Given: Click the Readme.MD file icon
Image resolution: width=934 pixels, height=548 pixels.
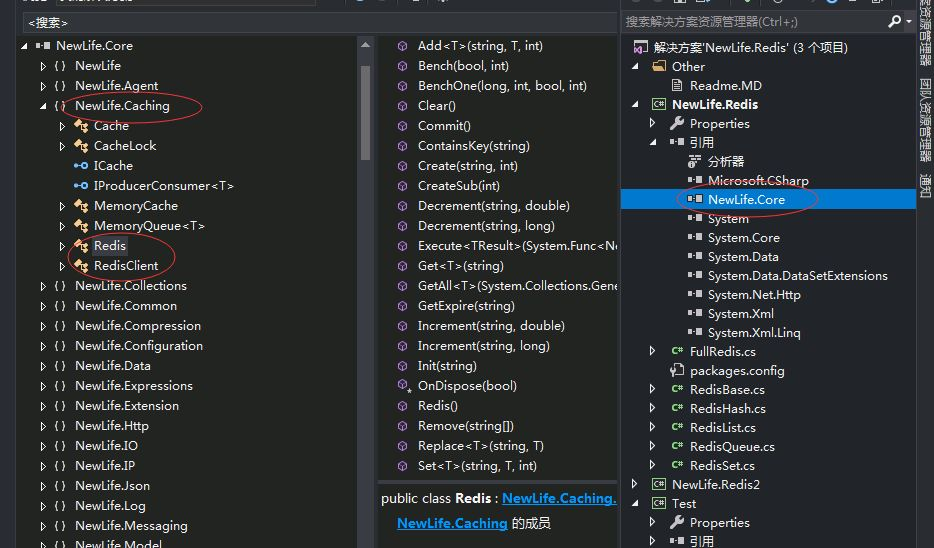Looking at the screenshot, I should click(677, 85).
